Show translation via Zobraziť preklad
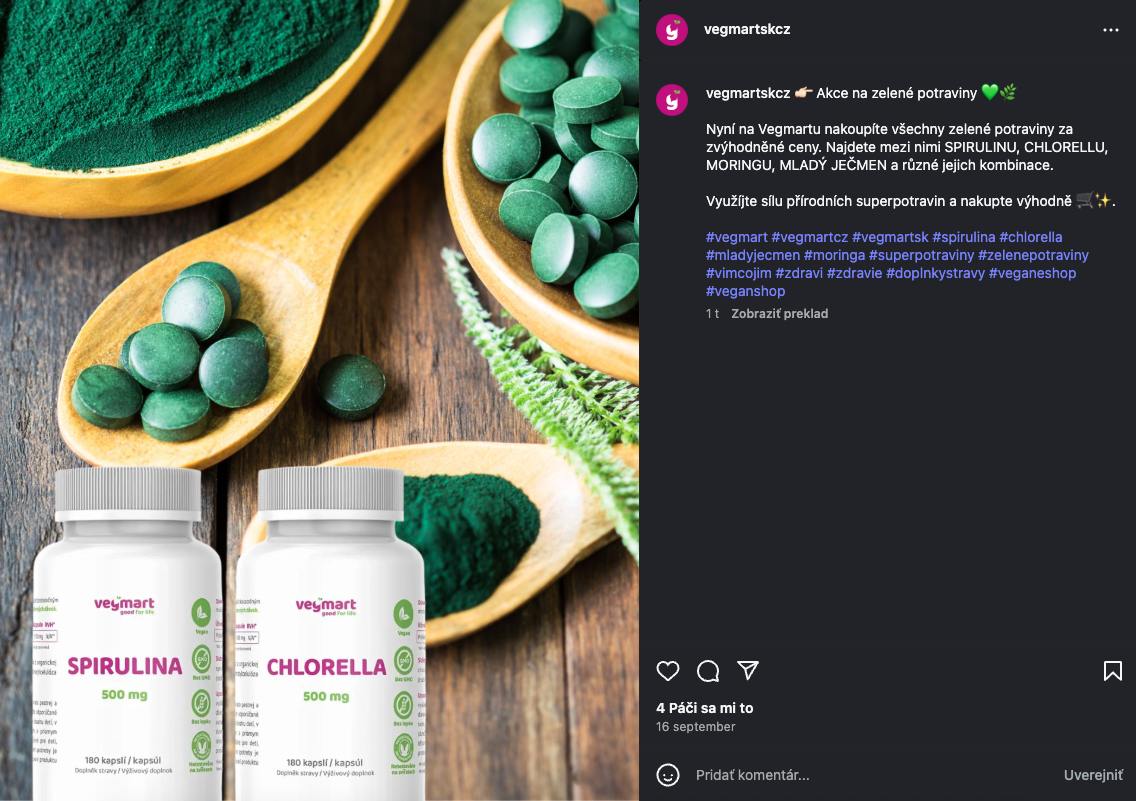 pos(780,314)
